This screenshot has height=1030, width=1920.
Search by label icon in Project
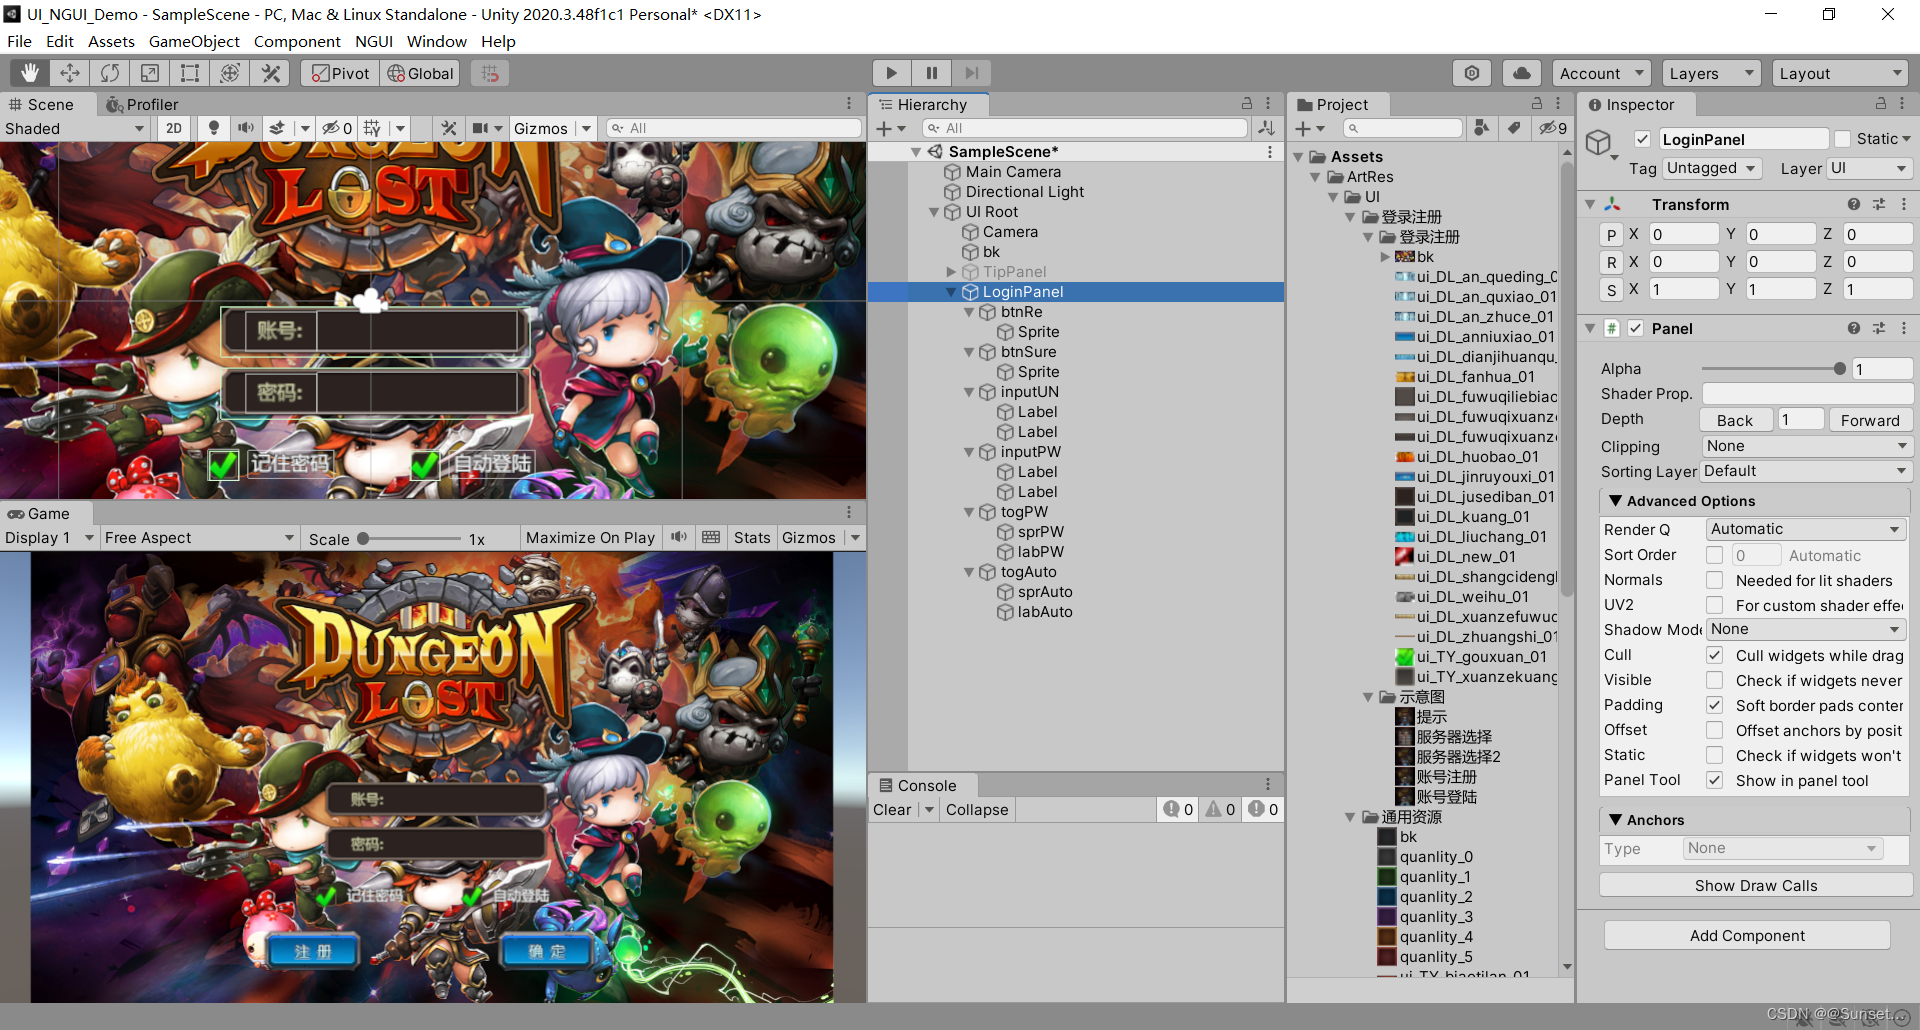click(1514, 128)
